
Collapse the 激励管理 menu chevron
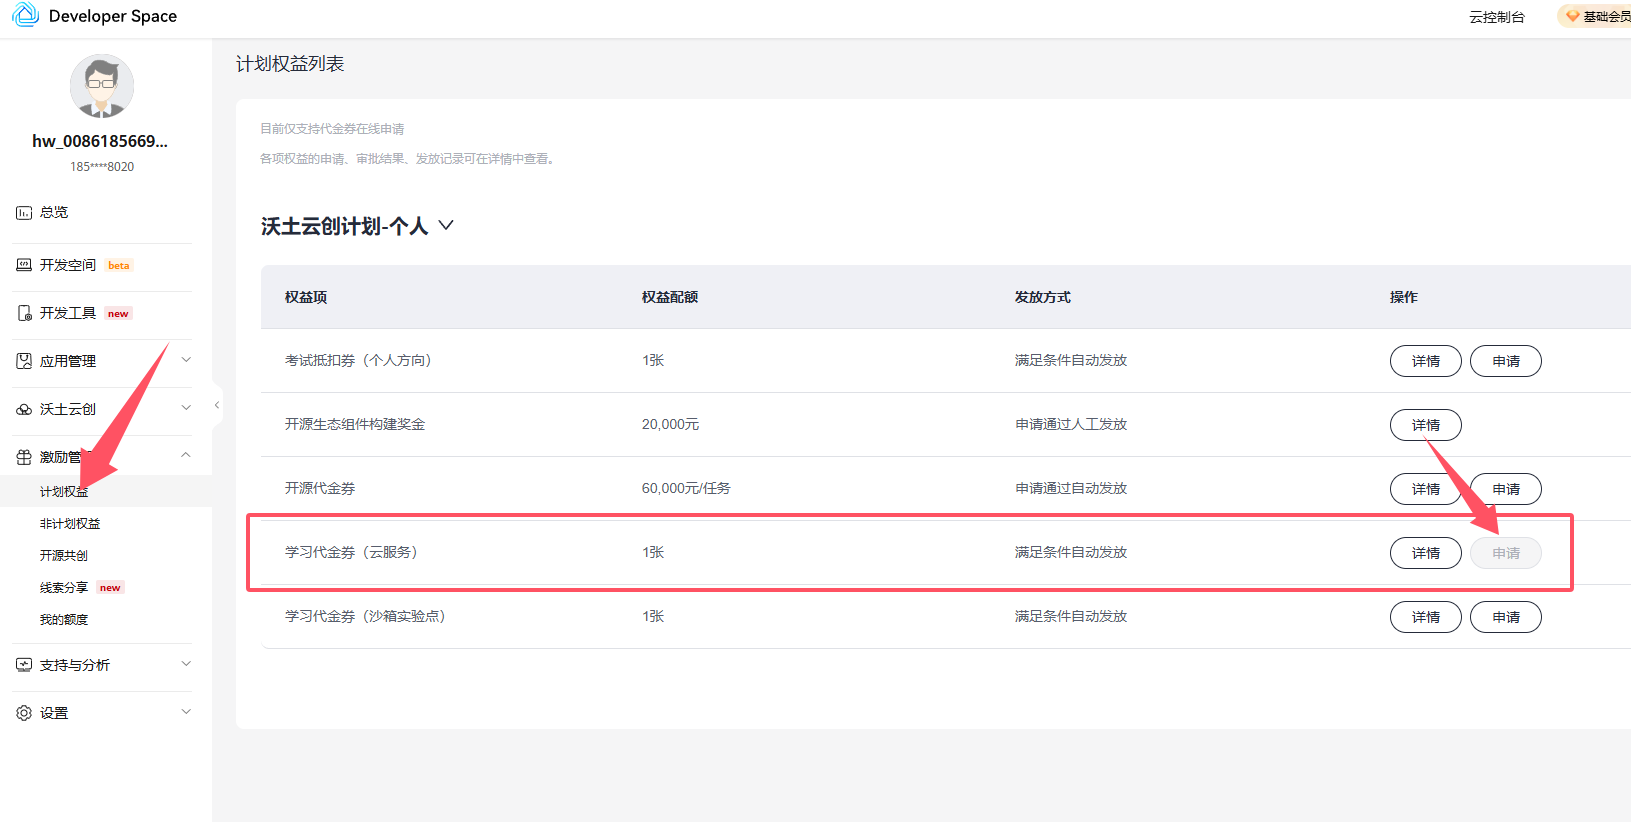pos(186,455)
